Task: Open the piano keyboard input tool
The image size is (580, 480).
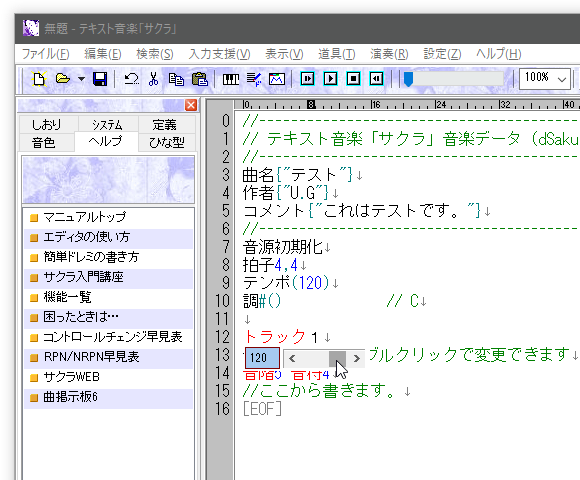Action: pyautogui.click(x=231, y=79)
